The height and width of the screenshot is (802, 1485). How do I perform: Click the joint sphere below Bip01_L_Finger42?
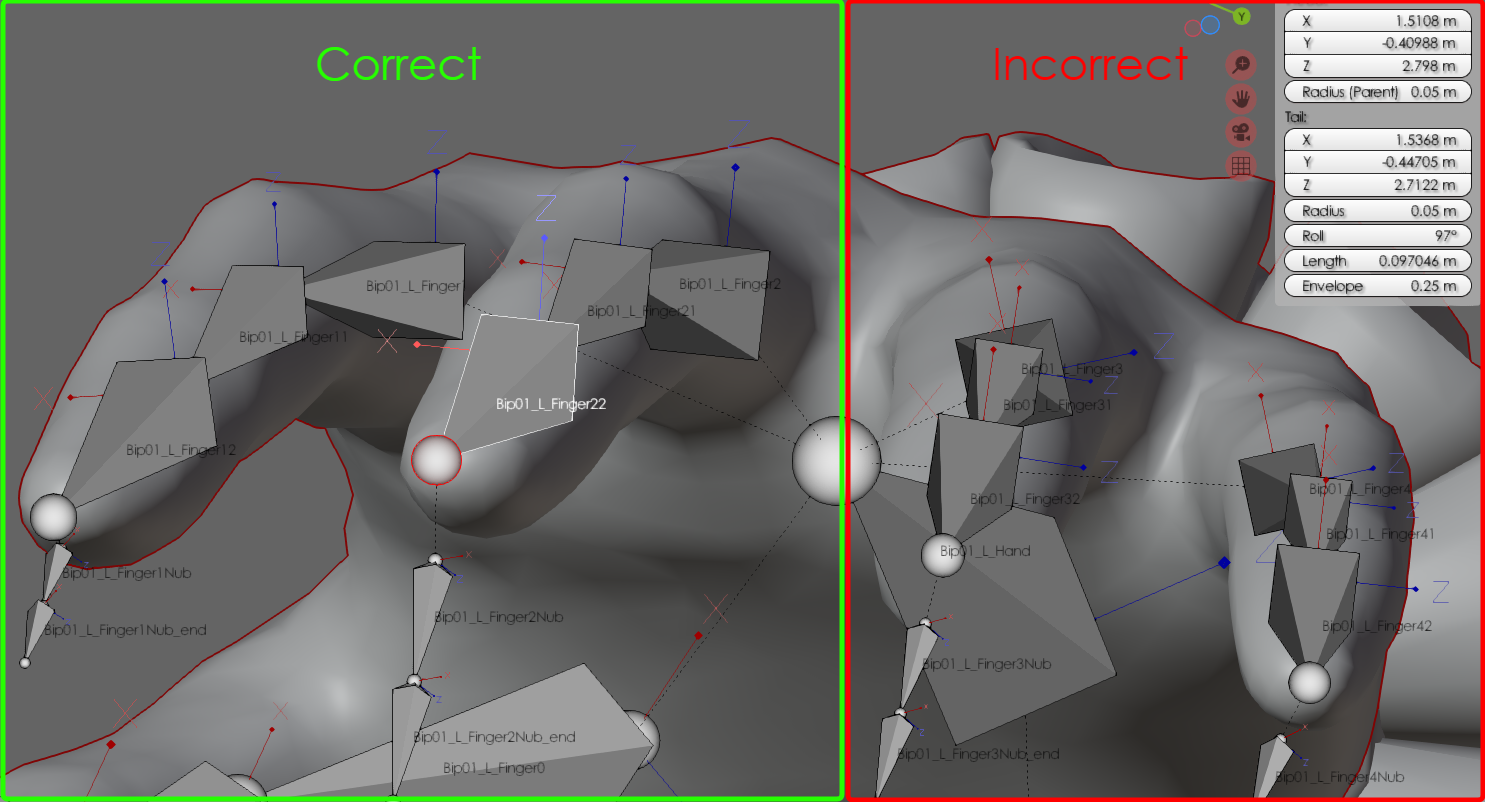click(1309, 684)
